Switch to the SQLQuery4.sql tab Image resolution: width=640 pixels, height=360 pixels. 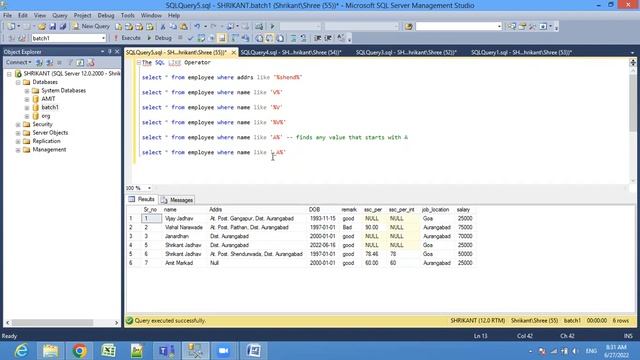point(291,52)
